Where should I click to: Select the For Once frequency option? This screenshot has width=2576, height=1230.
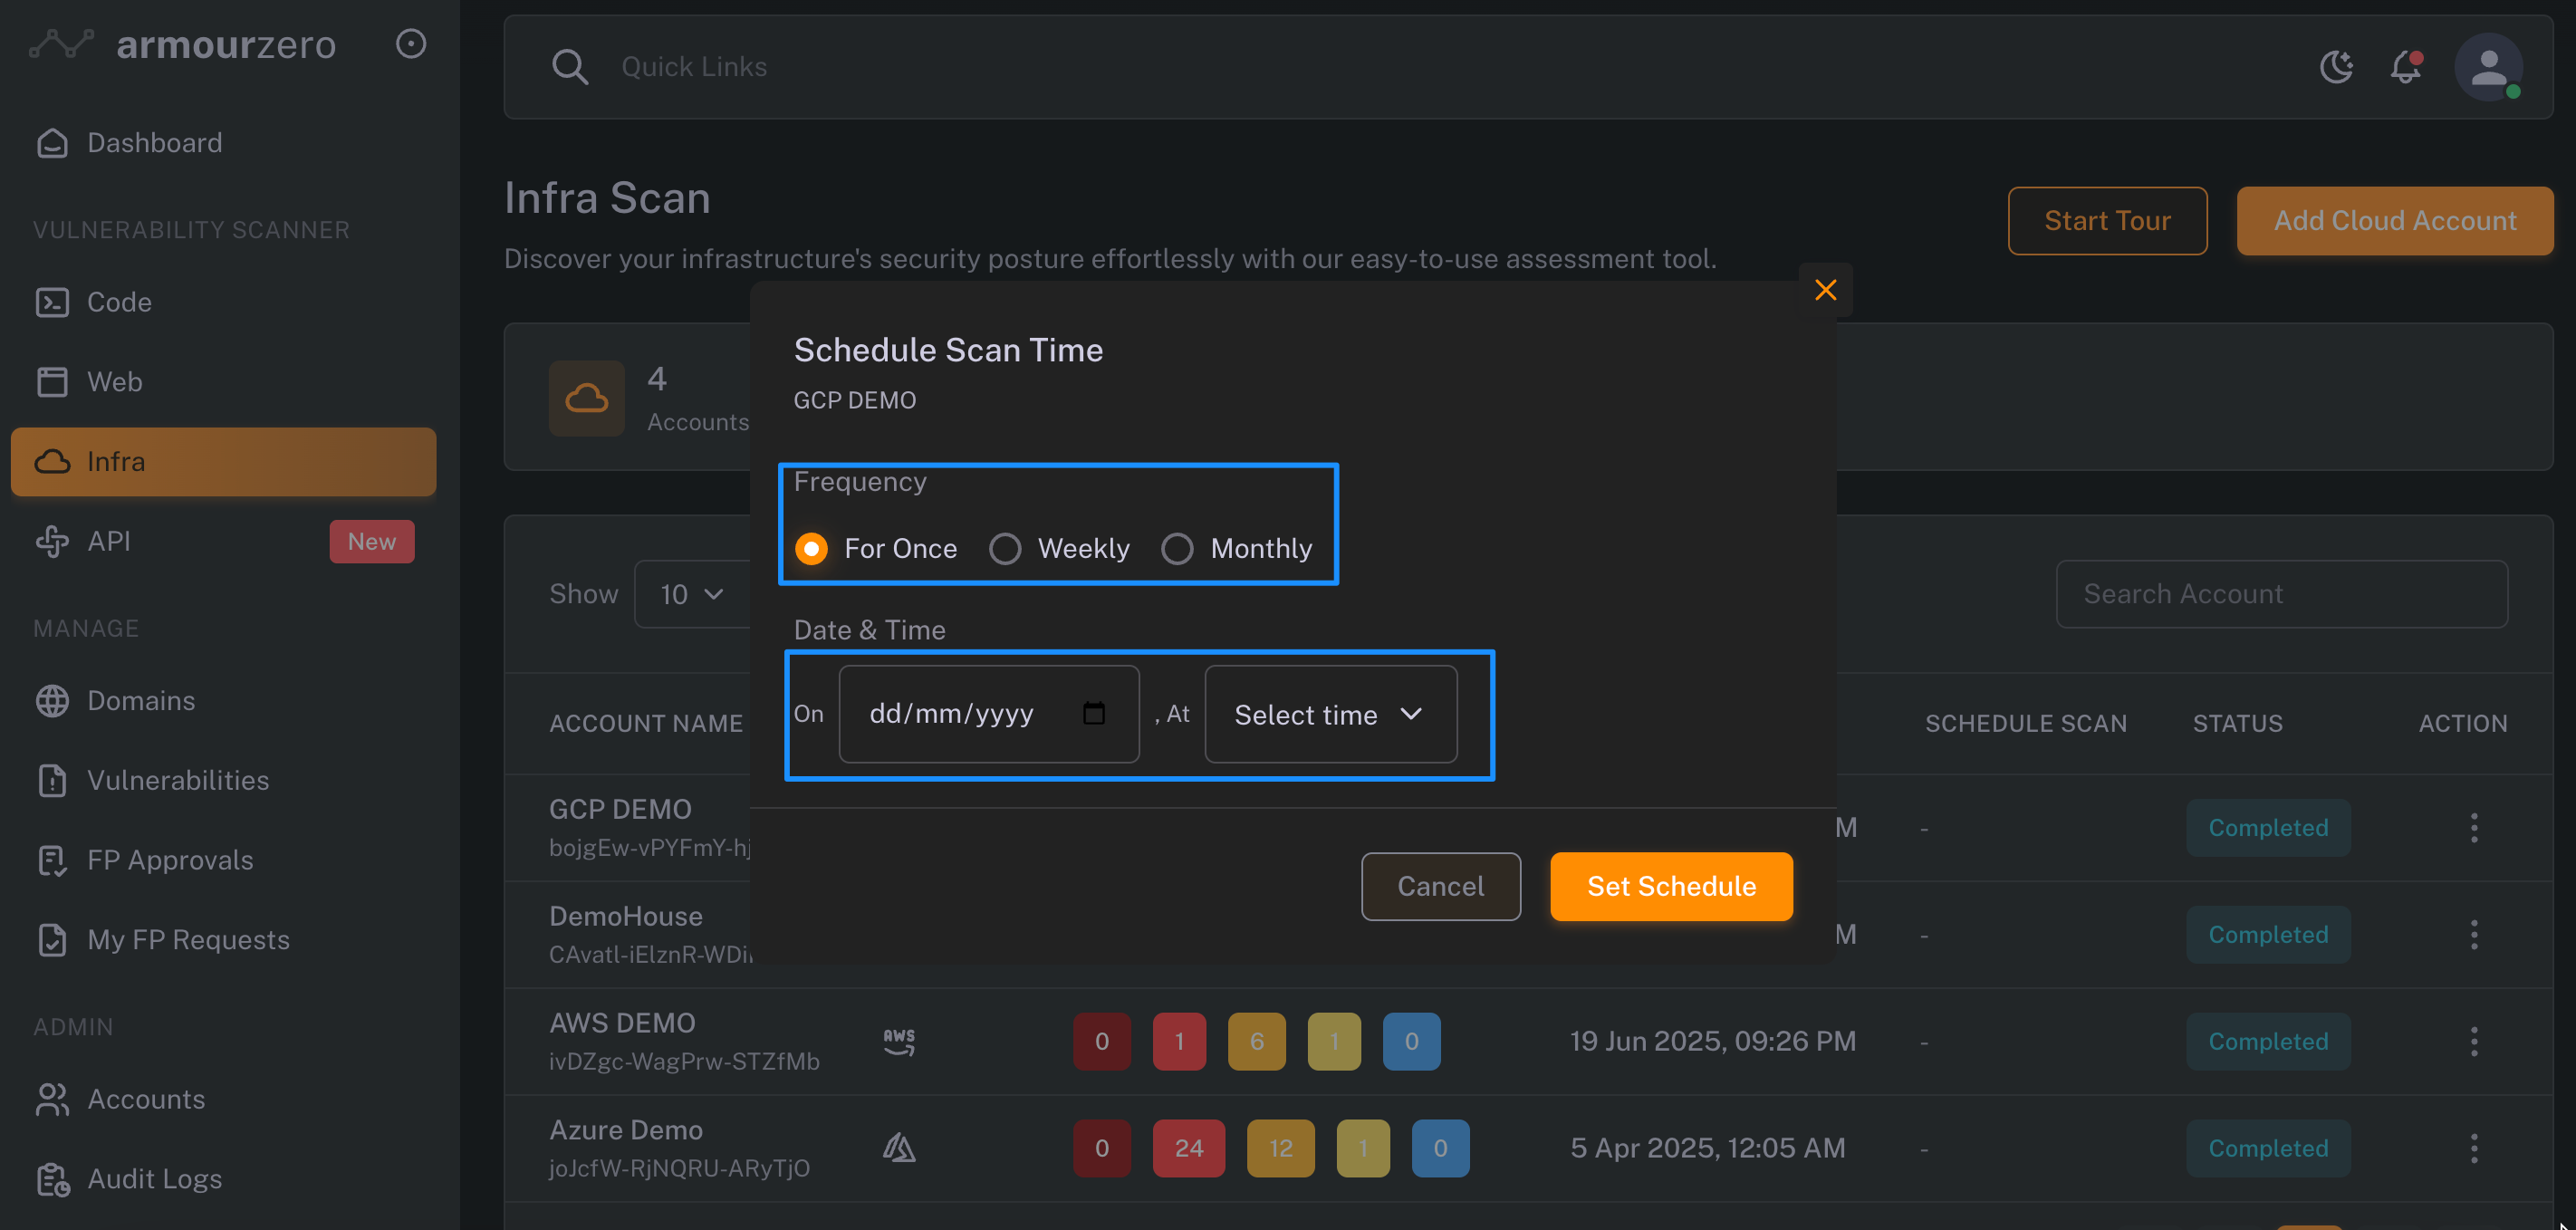811,548
